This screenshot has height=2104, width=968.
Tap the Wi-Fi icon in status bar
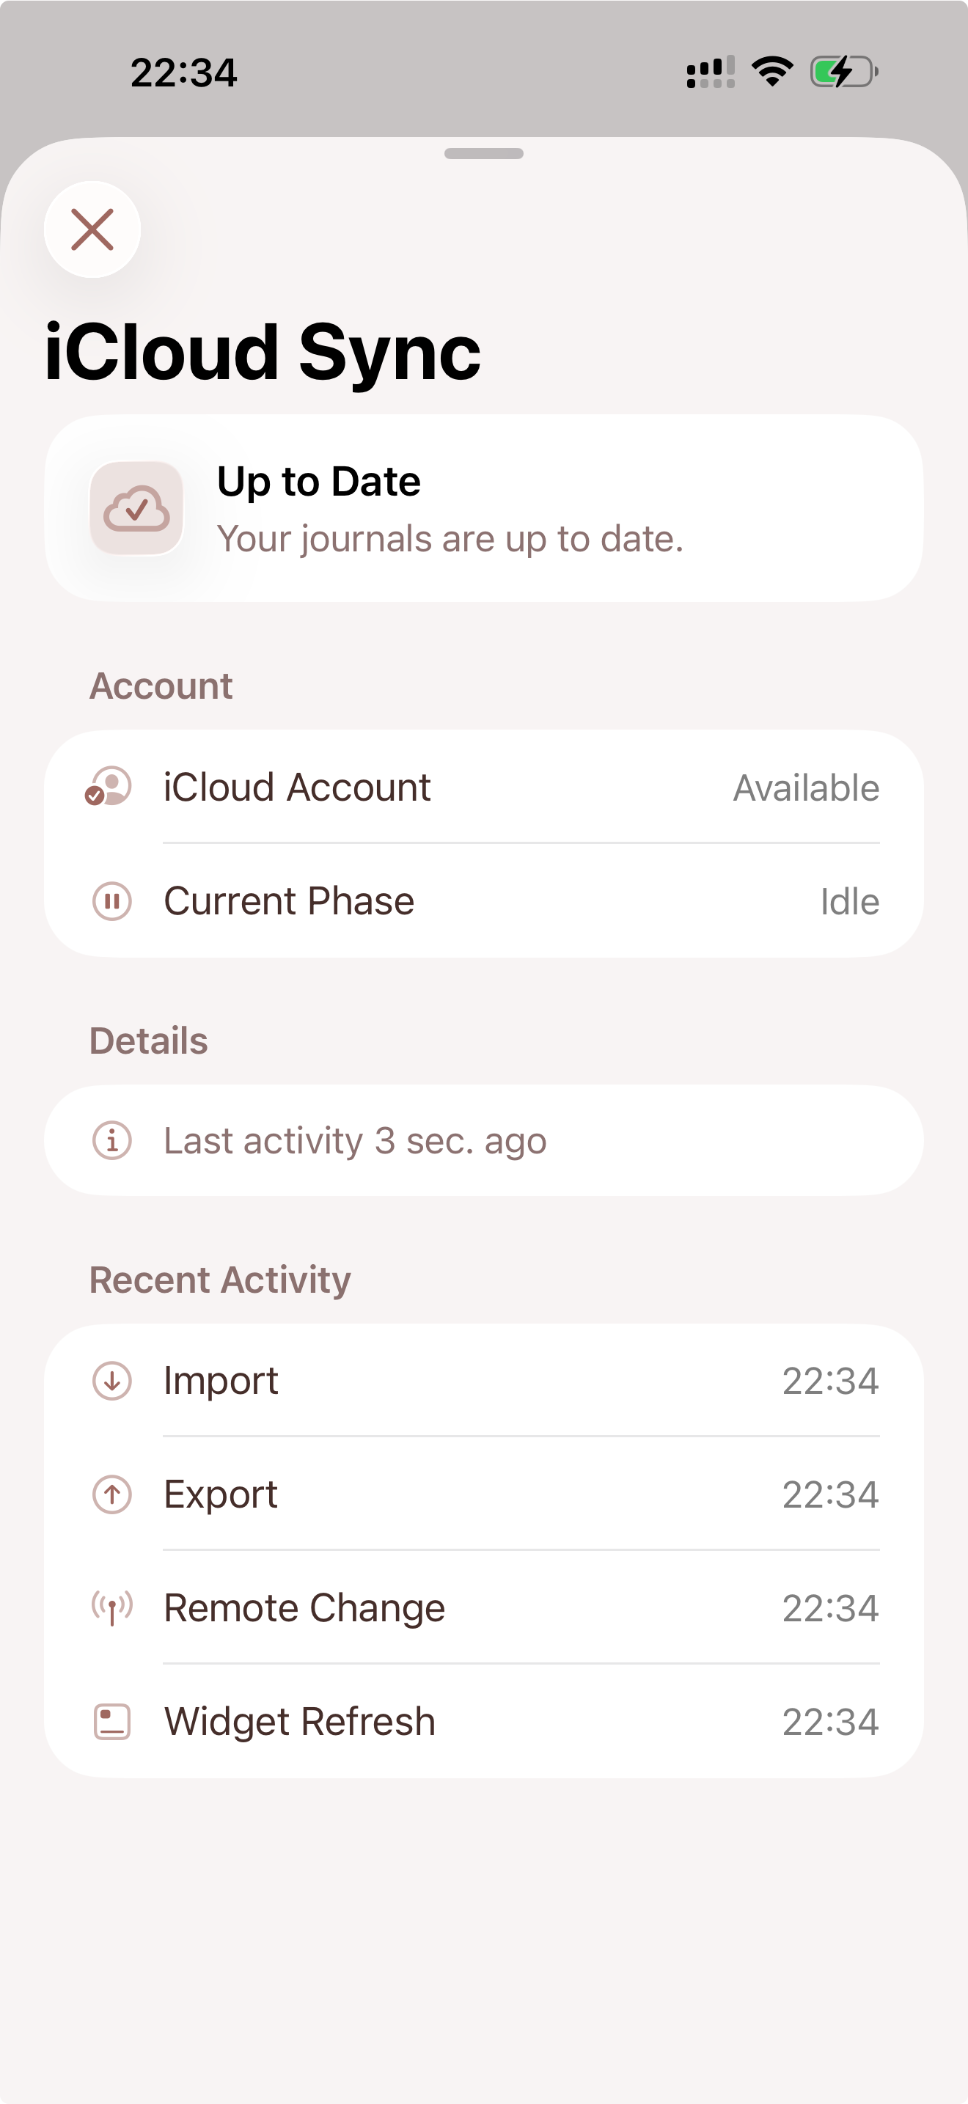click(772, 72)
